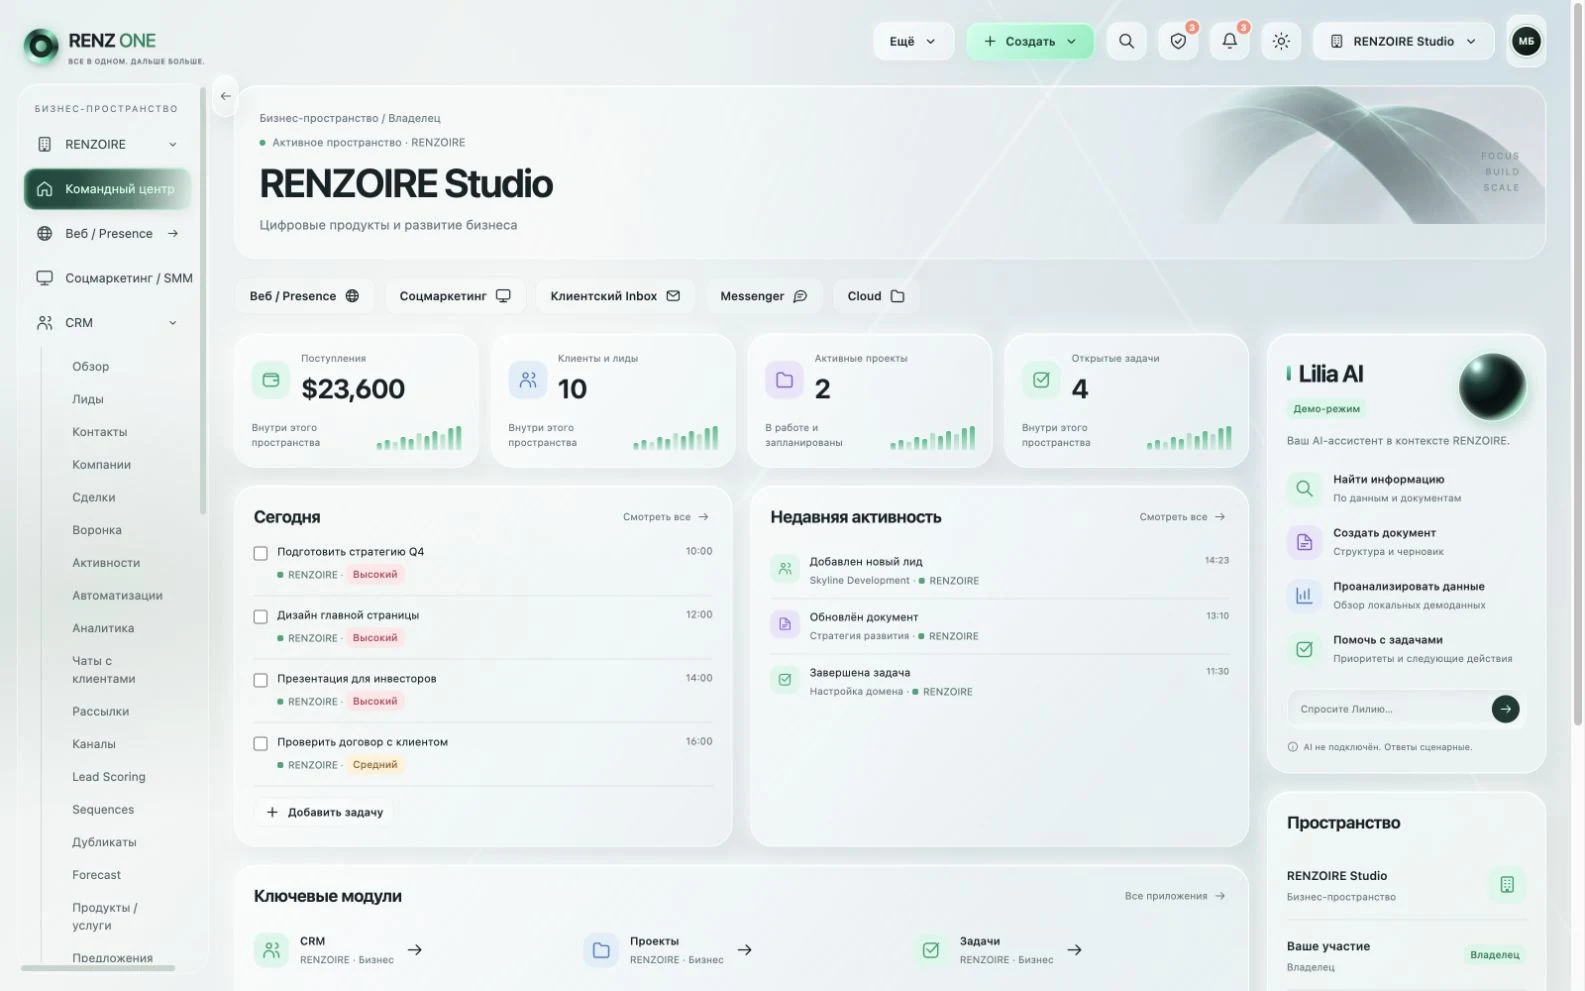
Task: Open the Клиентский Inbox shortcut
Action: click(x=615, y=296)
